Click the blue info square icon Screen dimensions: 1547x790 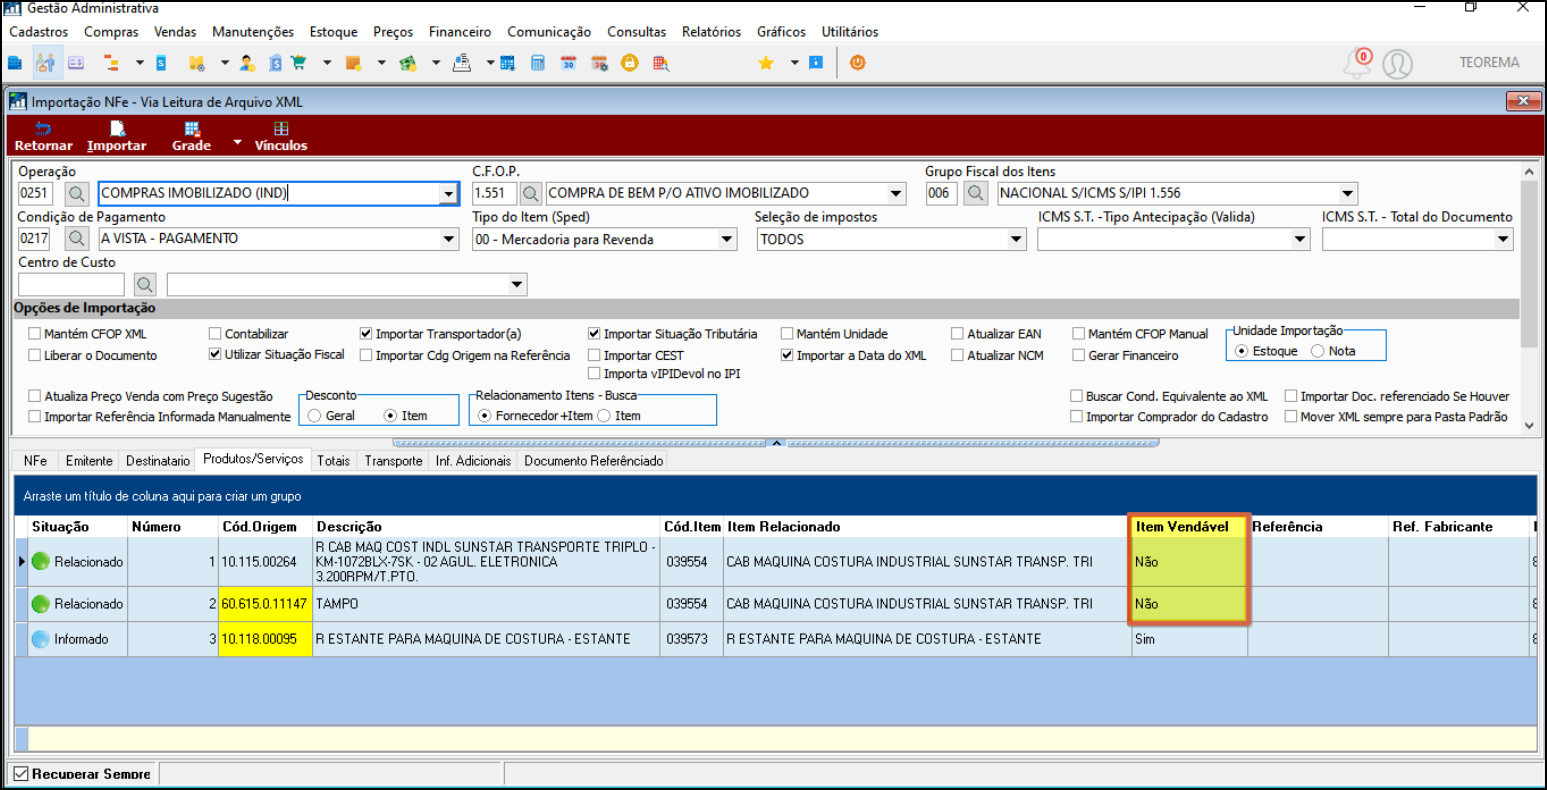coord(816,62)
